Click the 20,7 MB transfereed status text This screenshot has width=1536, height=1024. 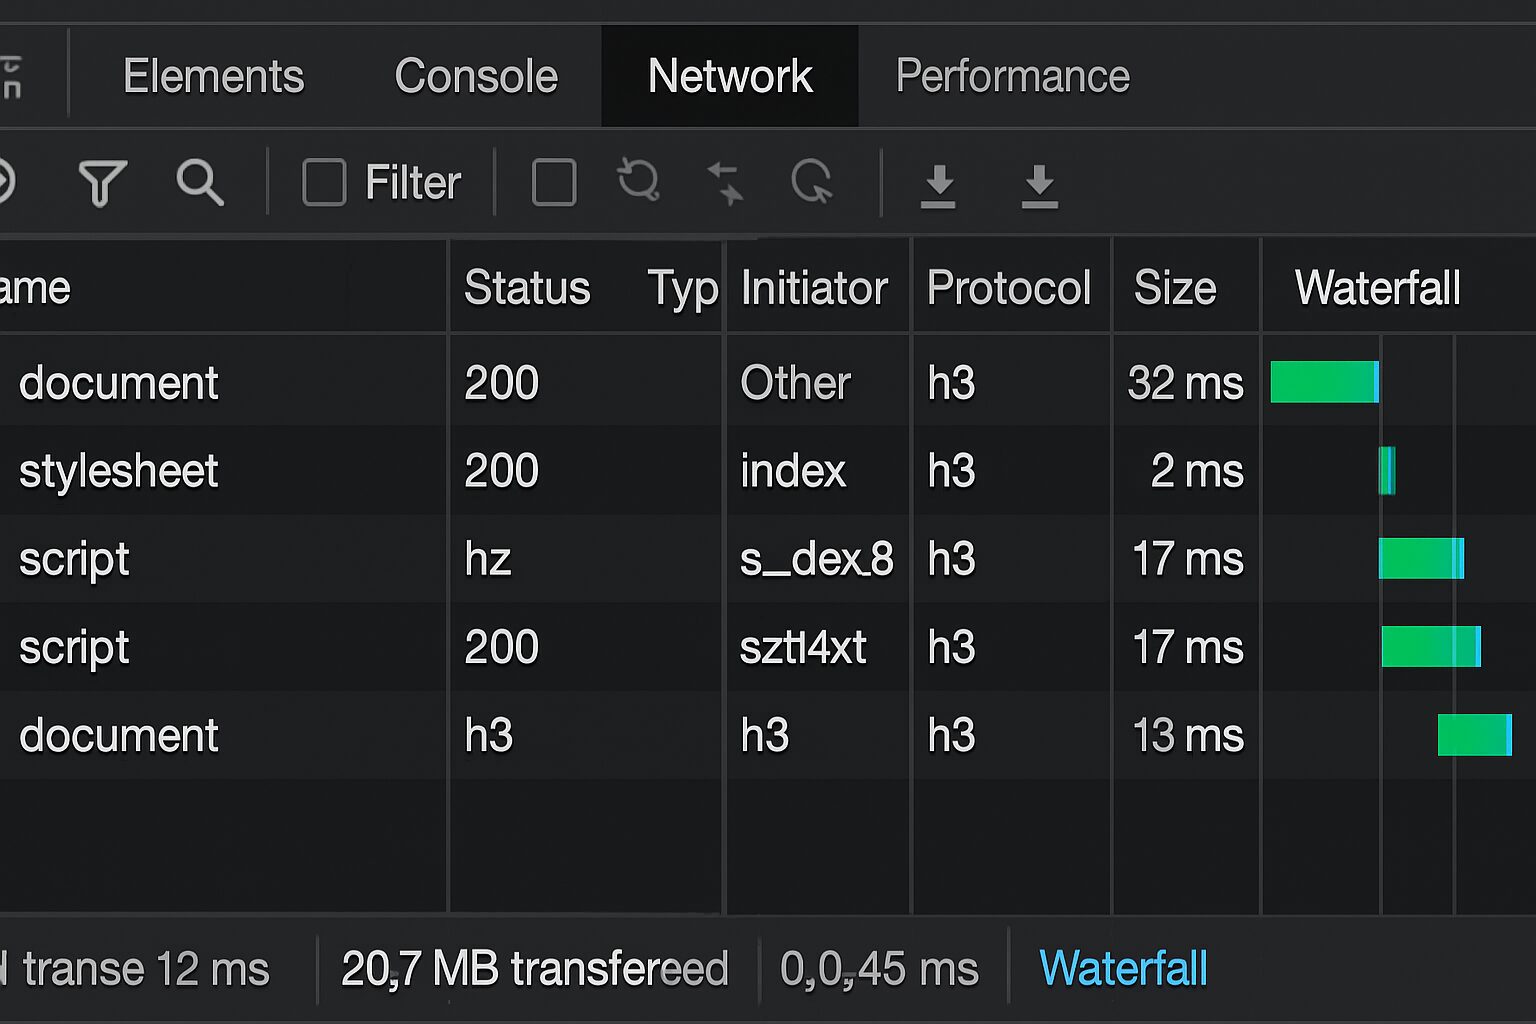click(535, 968)
